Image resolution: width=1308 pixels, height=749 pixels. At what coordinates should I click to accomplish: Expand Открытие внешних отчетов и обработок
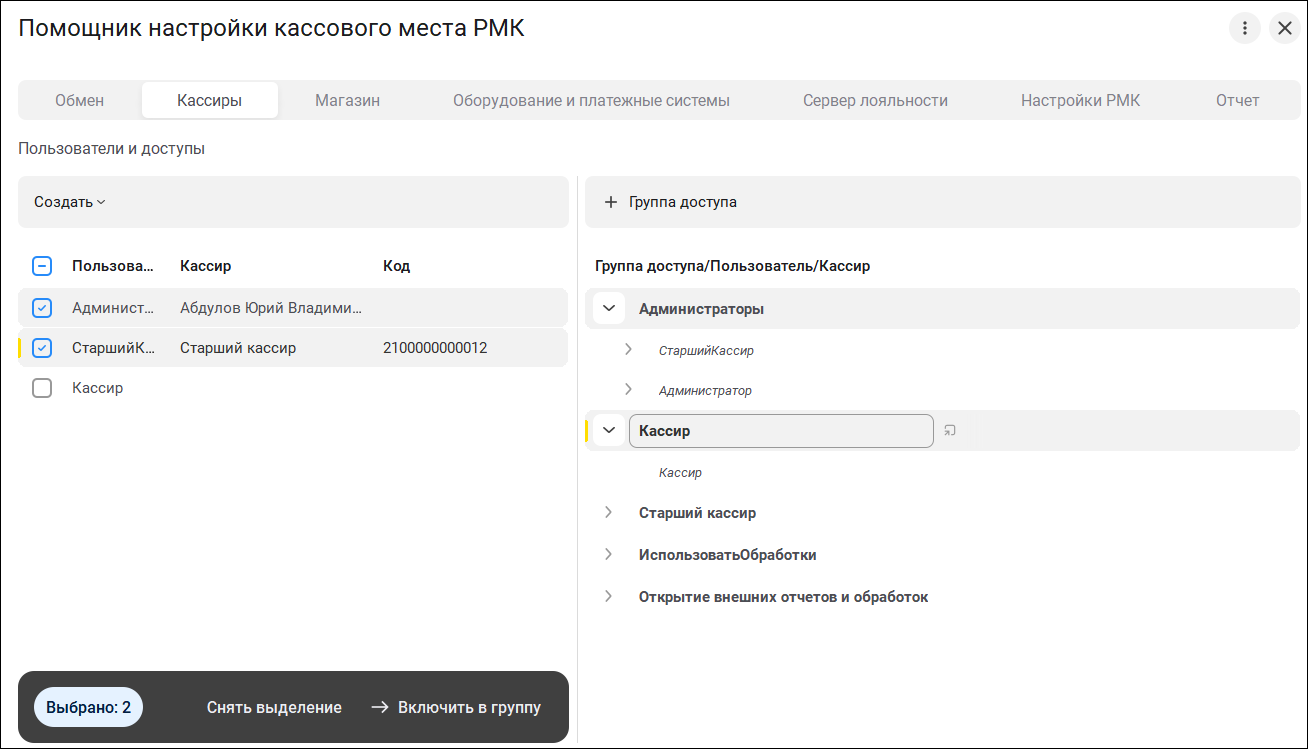608,597
